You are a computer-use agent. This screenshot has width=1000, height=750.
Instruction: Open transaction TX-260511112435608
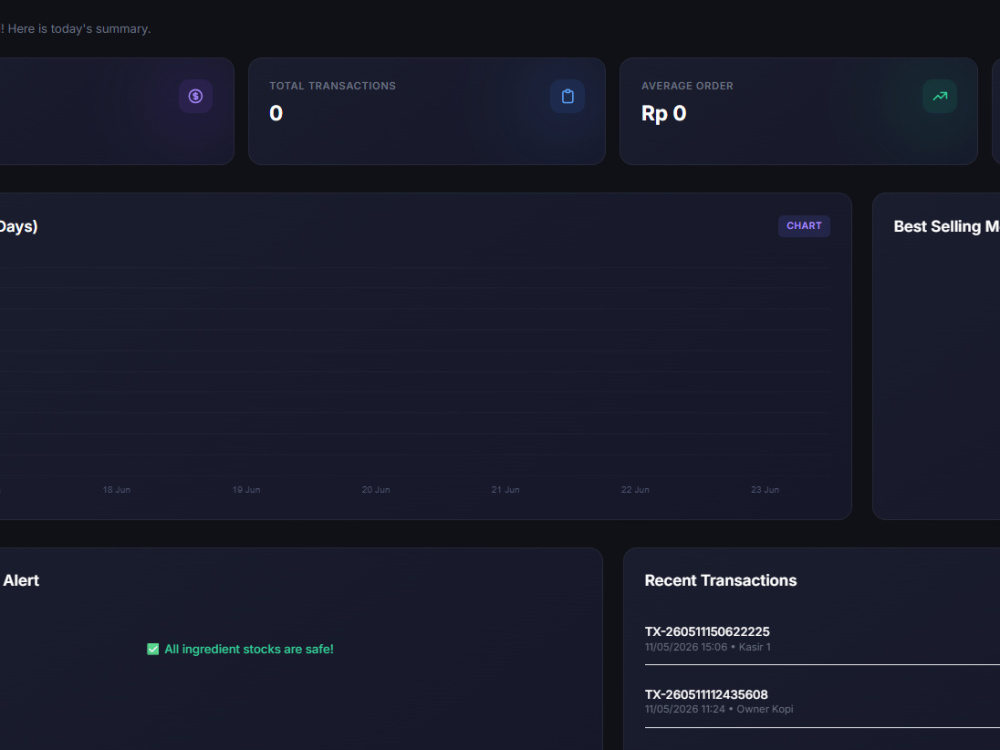point(706,695)
